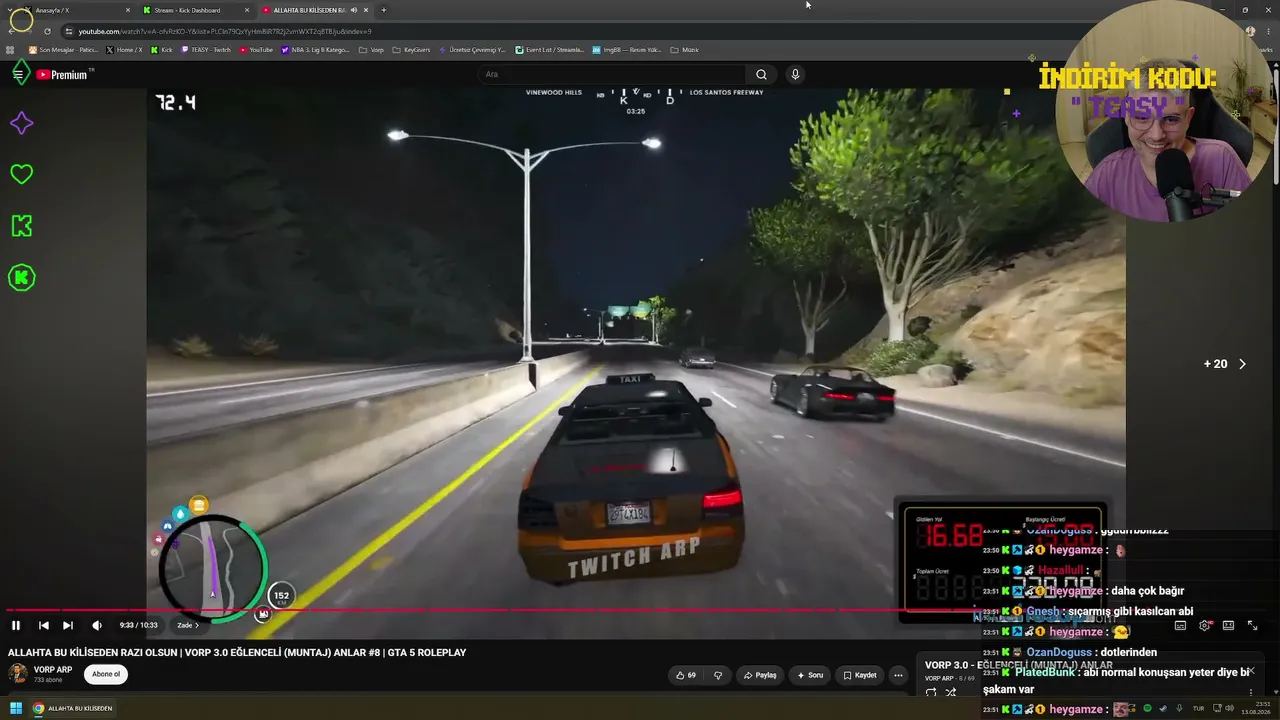Open the 'TEASY - Twitch' bookmark
The image size is (1280, 720).
206,50
